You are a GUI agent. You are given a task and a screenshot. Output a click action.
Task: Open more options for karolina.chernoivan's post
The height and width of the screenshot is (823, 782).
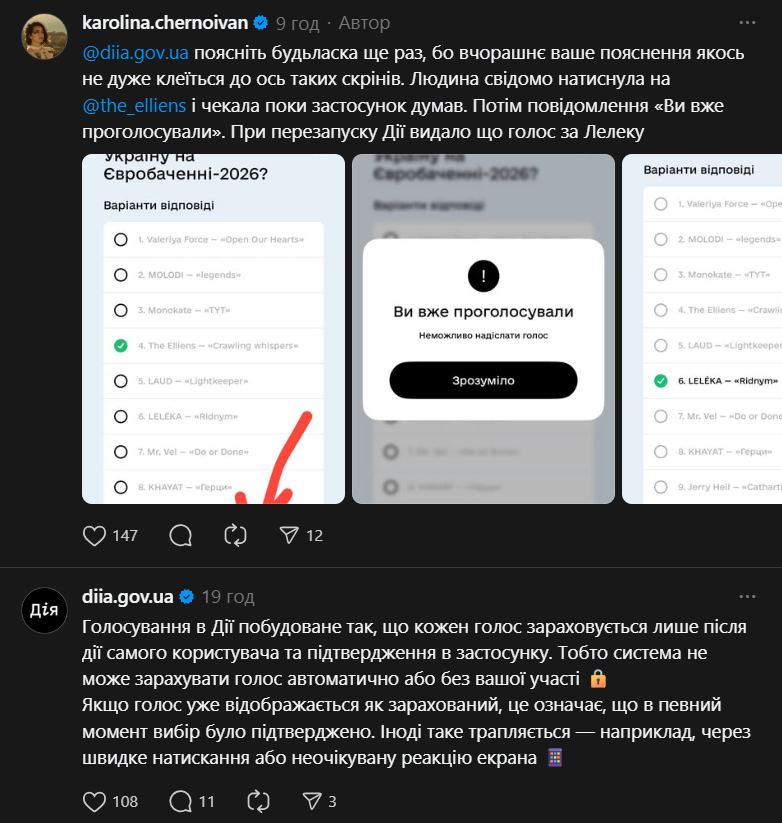[x=747, y=23]
